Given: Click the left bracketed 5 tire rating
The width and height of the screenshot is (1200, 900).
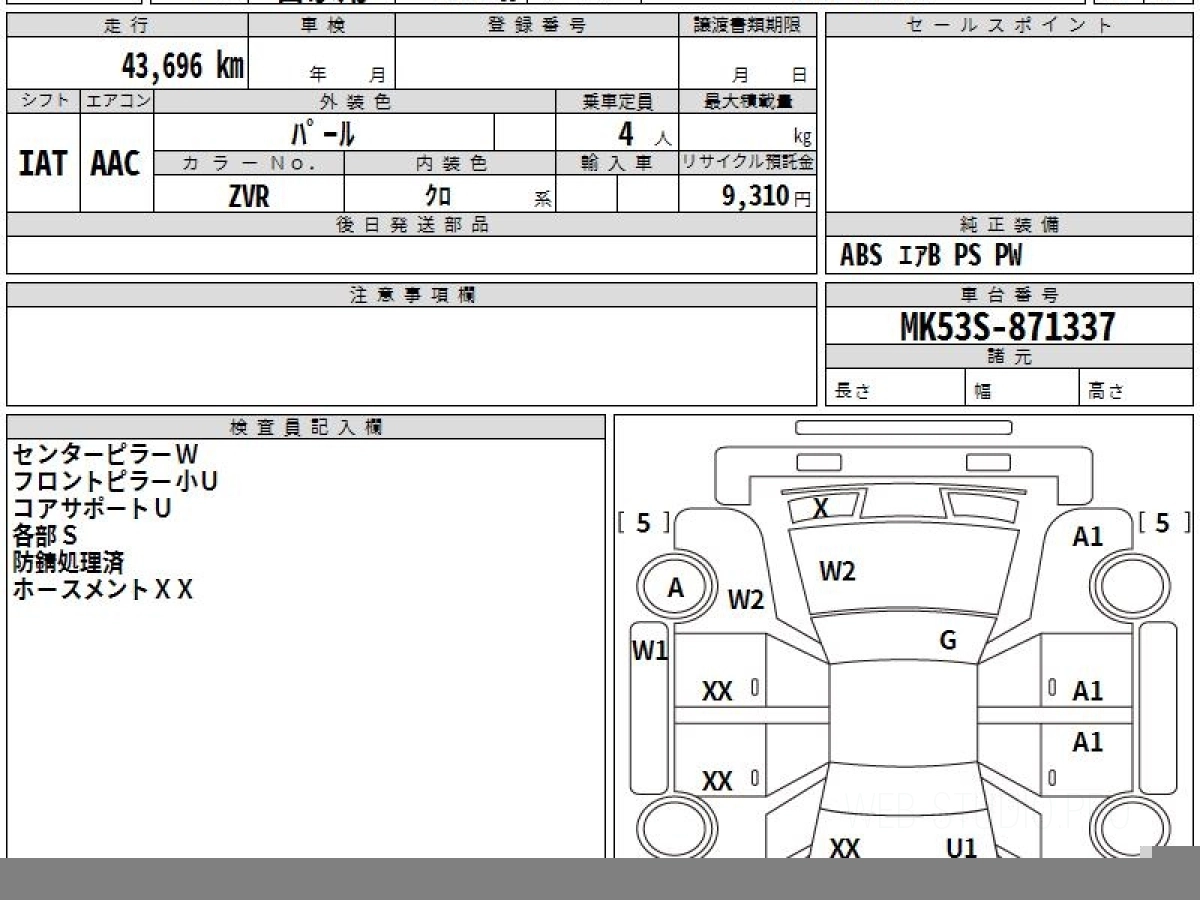Looking at the screenshot, I should tap(643, 523).
